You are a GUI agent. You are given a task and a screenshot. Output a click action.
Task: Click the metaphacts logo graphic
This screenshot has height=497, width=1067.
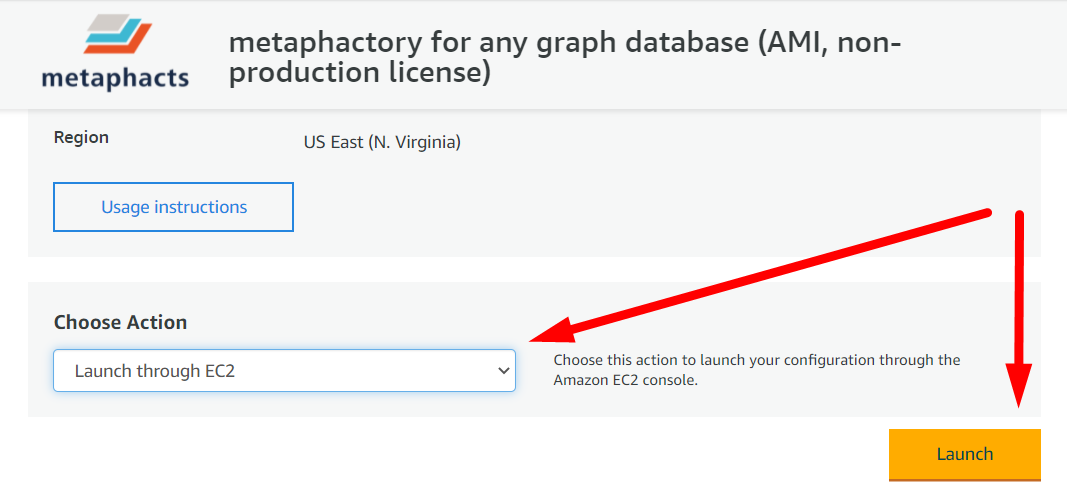pyautogui.click(x=117, y=35)
